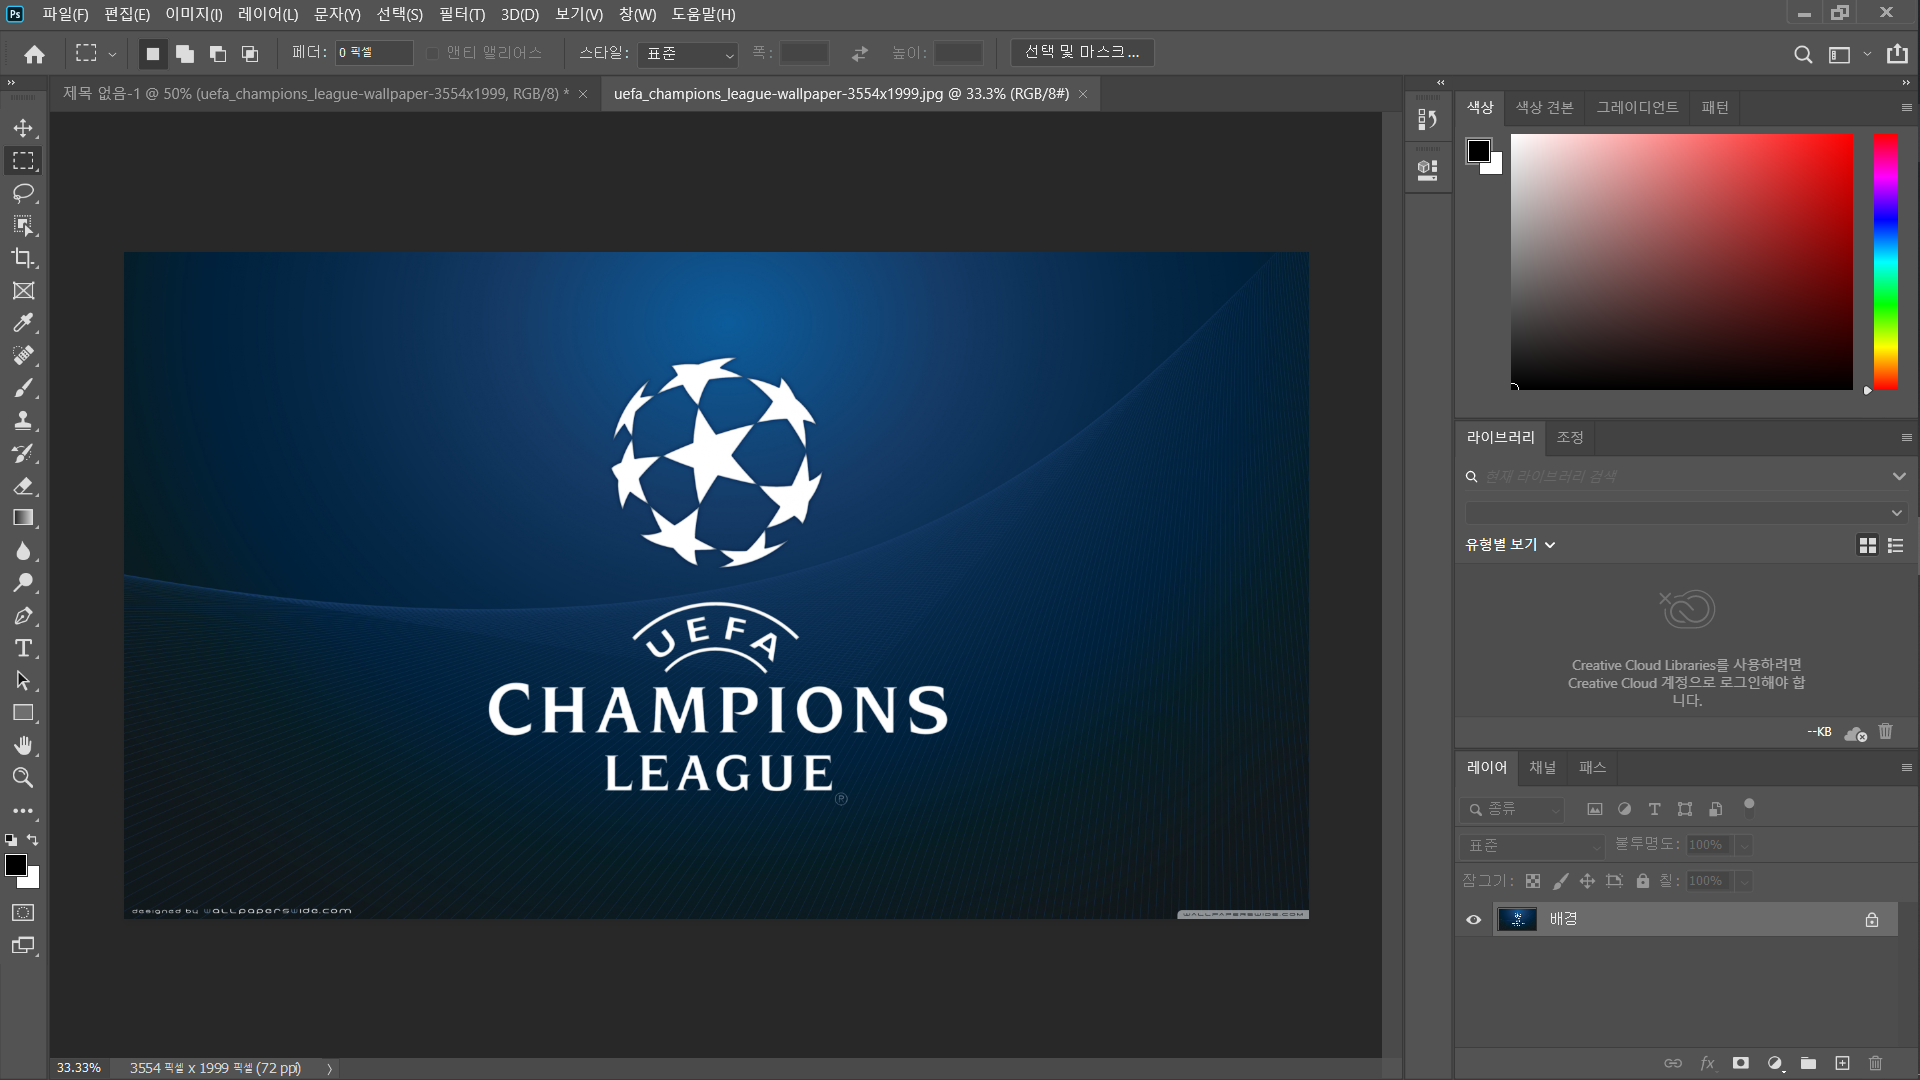Hide the 배경 layer visibility eye
The image size is (1920, 1080).
pos(1473,920)
